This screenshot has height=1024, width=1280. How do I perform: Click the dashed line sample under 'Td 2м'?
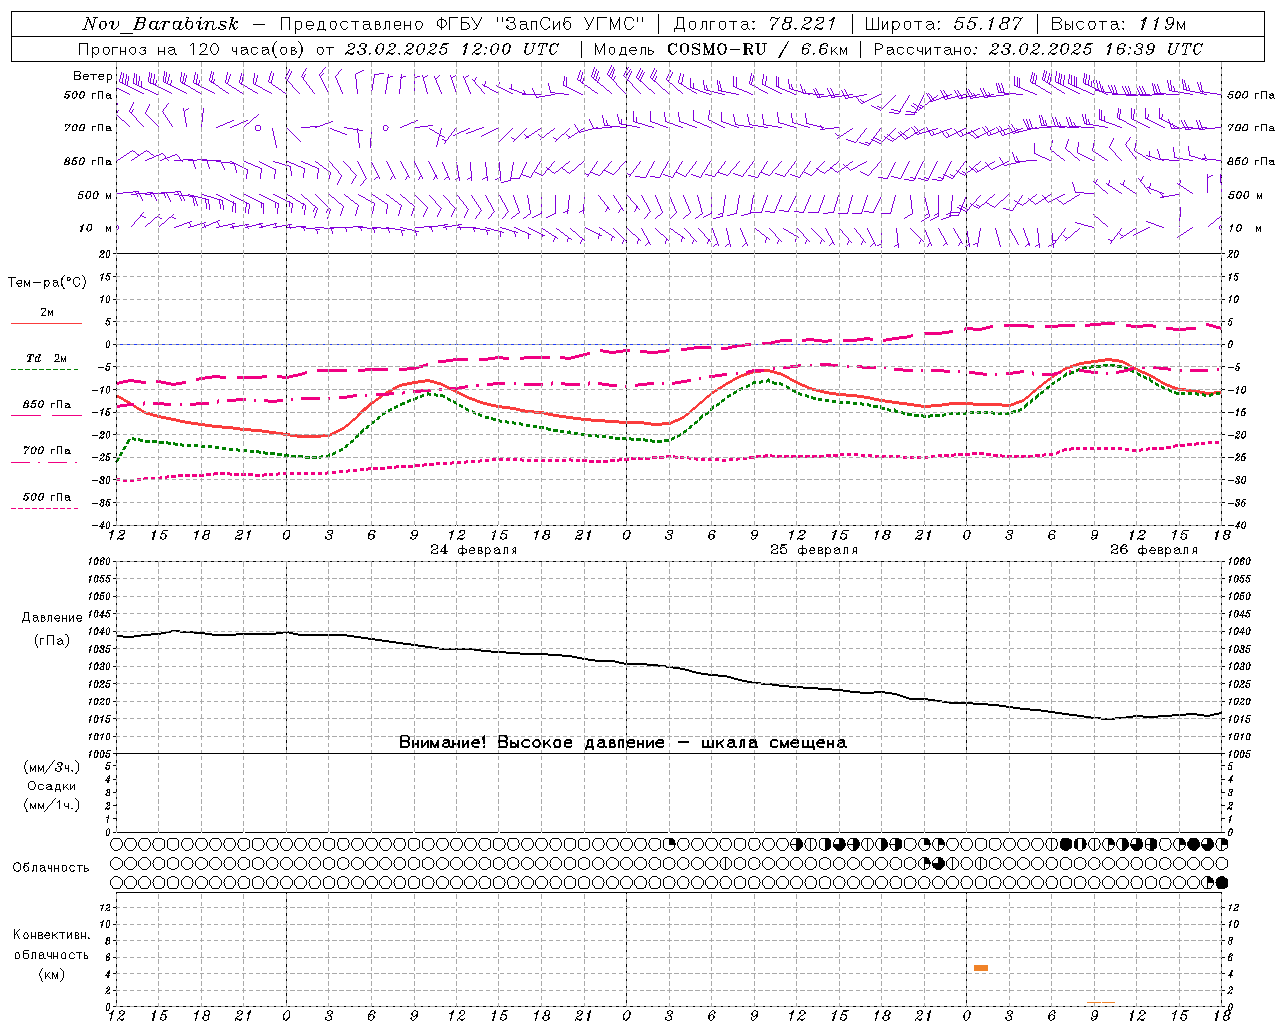point(45,369)
